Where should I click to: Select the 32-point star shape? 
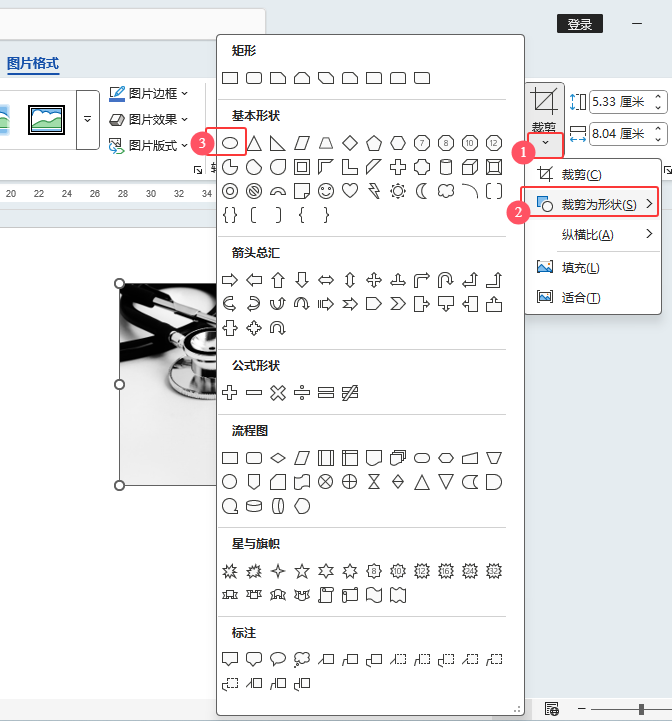pos(494,571)
